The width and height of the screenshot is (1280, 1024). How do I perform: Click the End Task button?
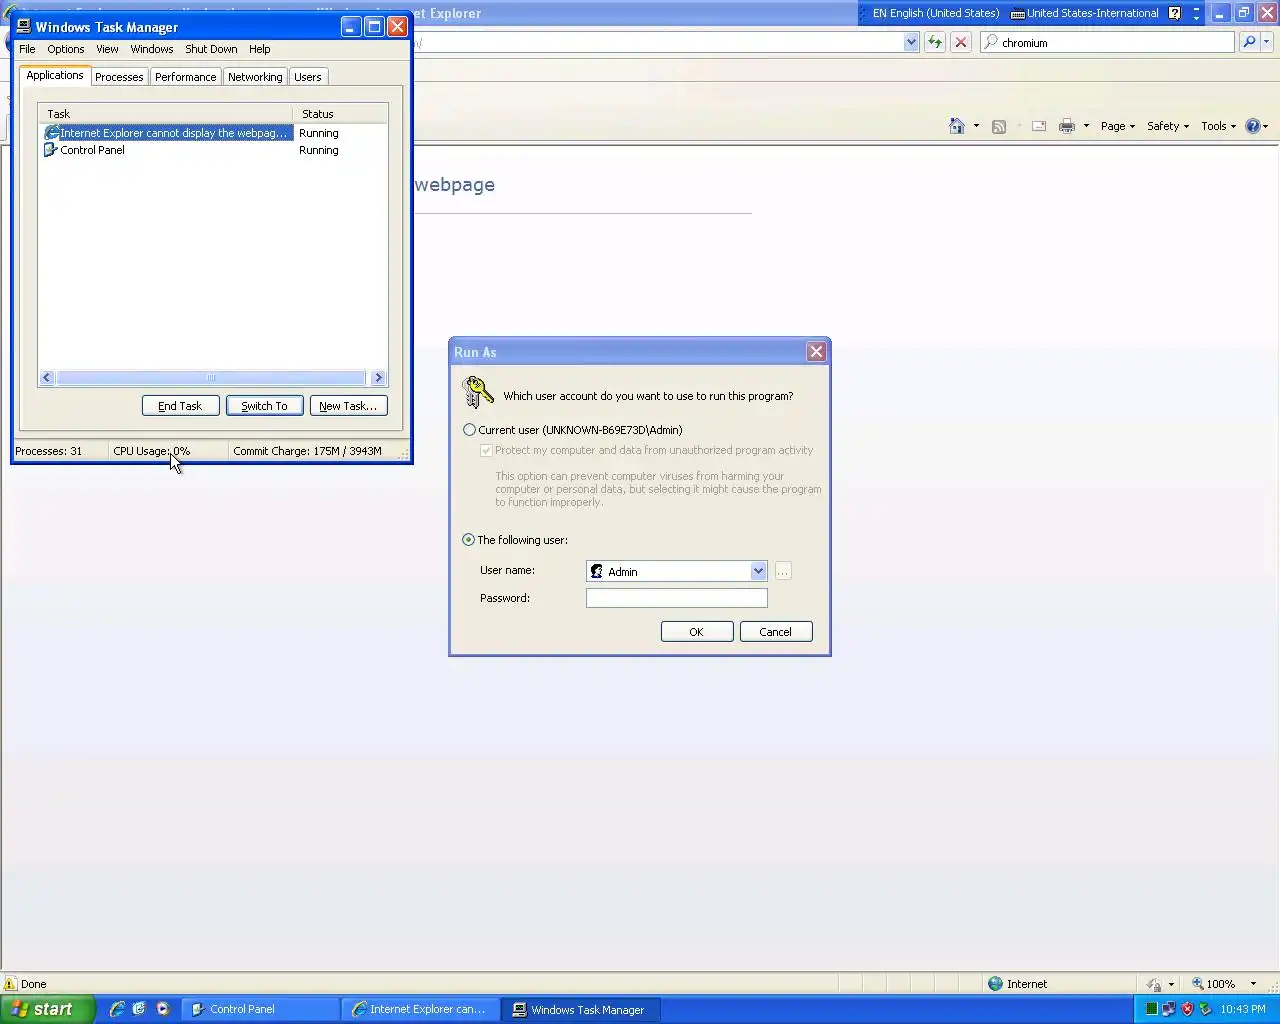point(180,406)
